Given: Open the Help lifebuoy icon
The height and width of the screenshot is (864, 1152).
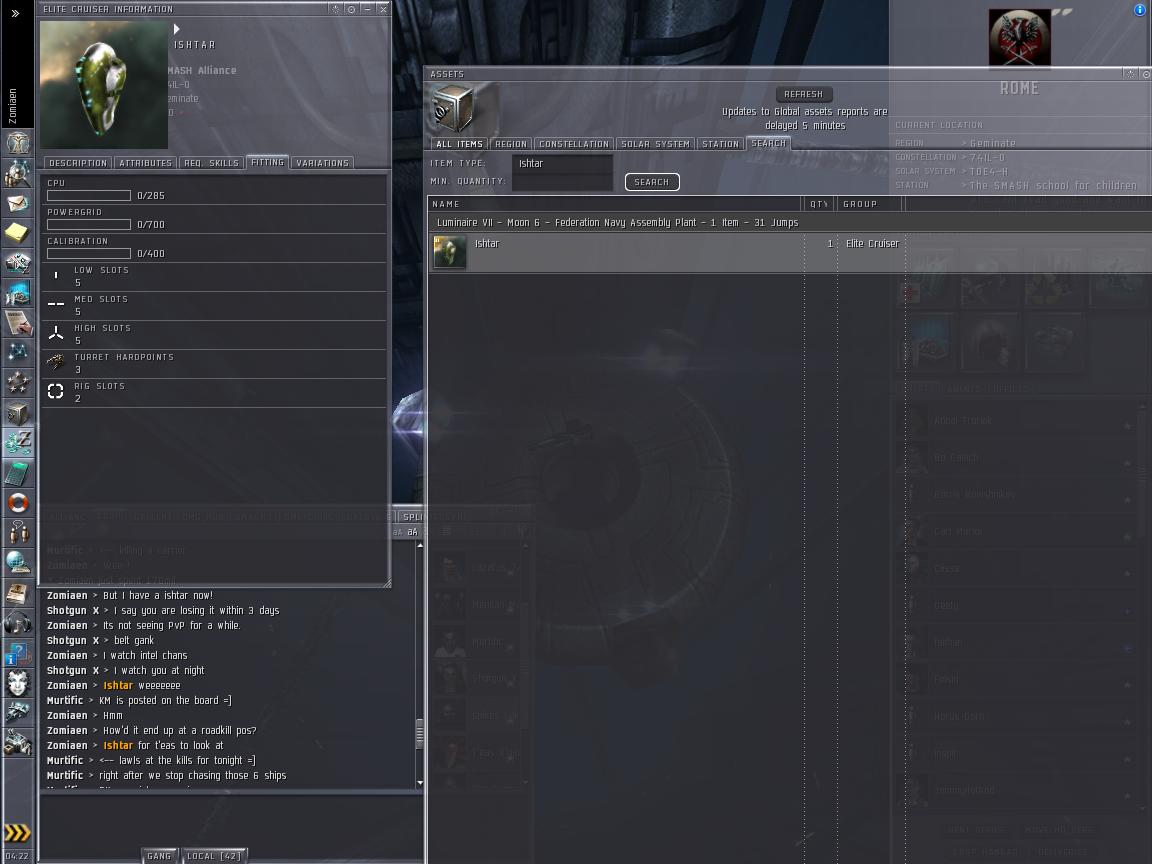Looking at the screenshot, I should click(x=18, y=503).
